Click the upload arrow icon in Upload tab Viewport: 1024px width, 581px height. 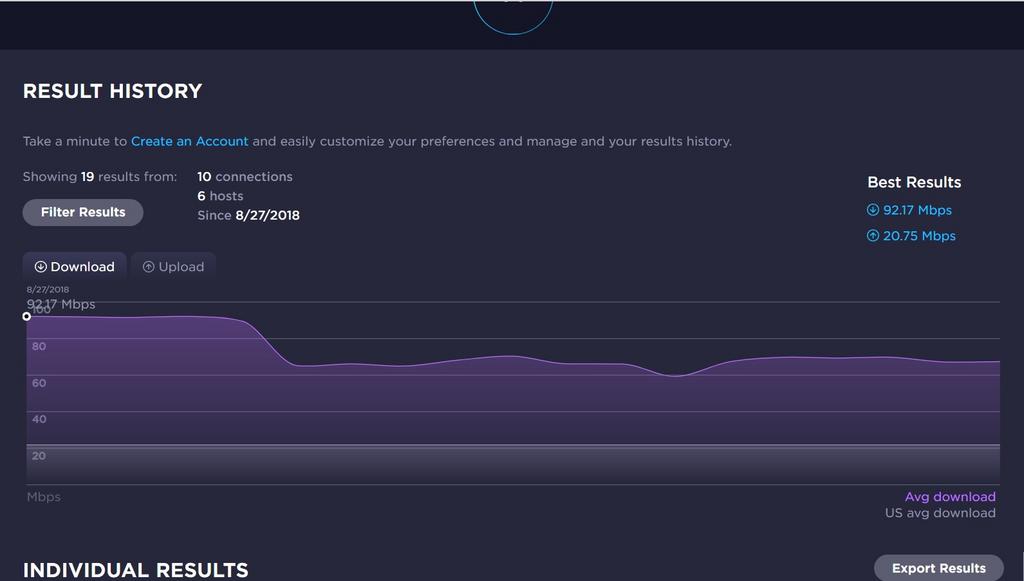click(x=148, y=266)
